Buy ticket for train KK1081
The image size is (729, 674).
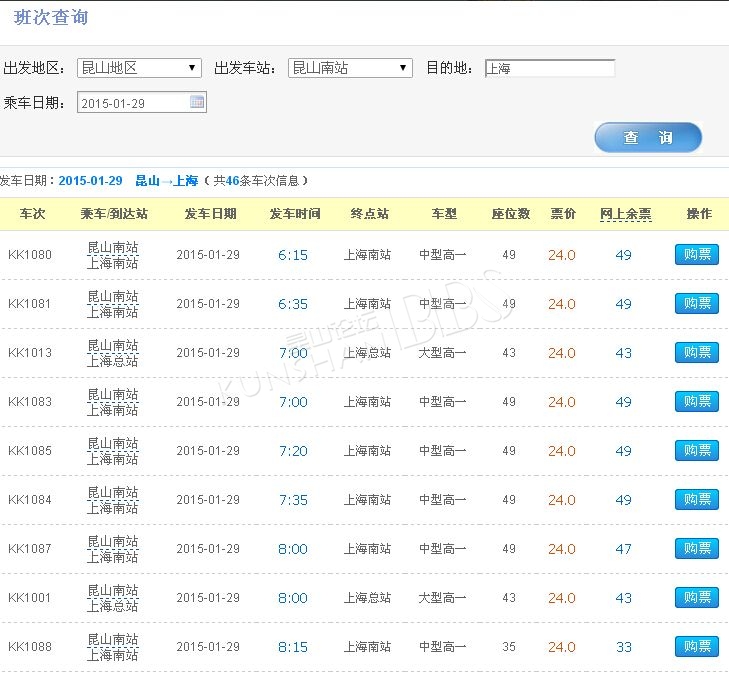pos(696,304)
